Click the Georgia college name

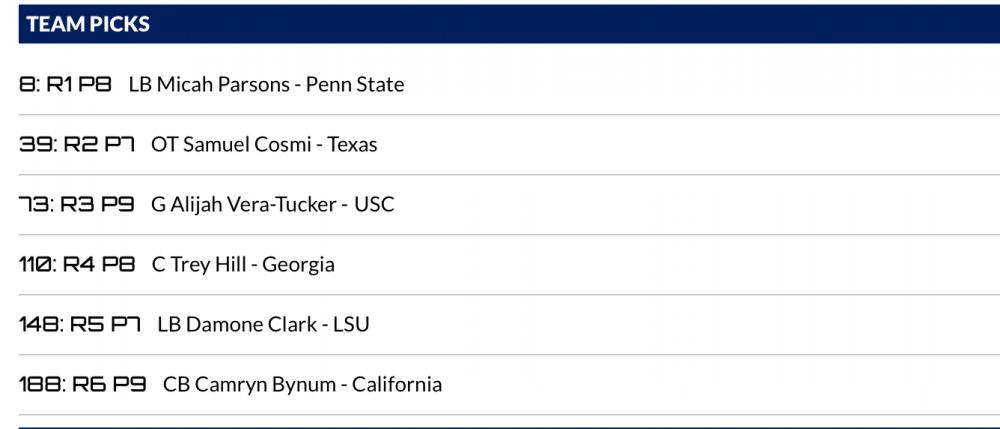(298, 265)
